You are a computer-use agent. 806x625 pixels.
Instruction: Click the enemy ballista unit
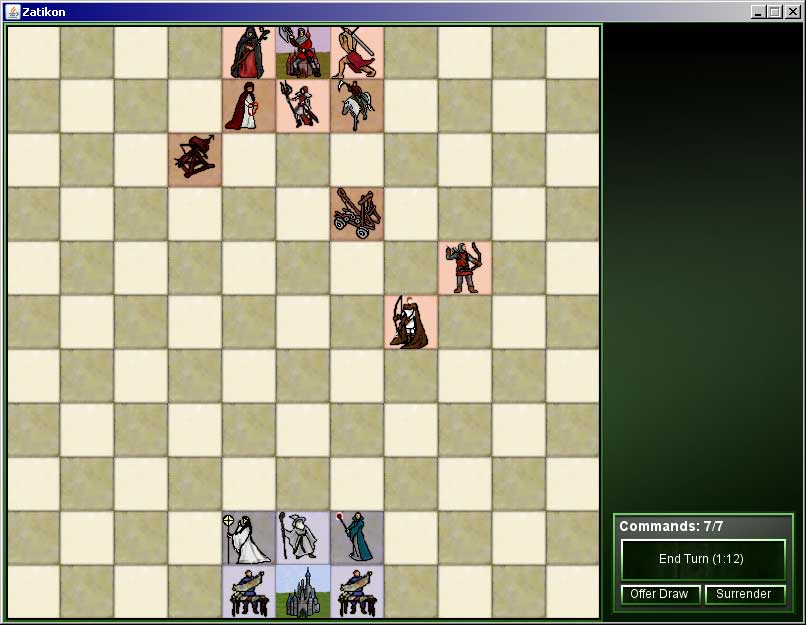tap(195, 159)
